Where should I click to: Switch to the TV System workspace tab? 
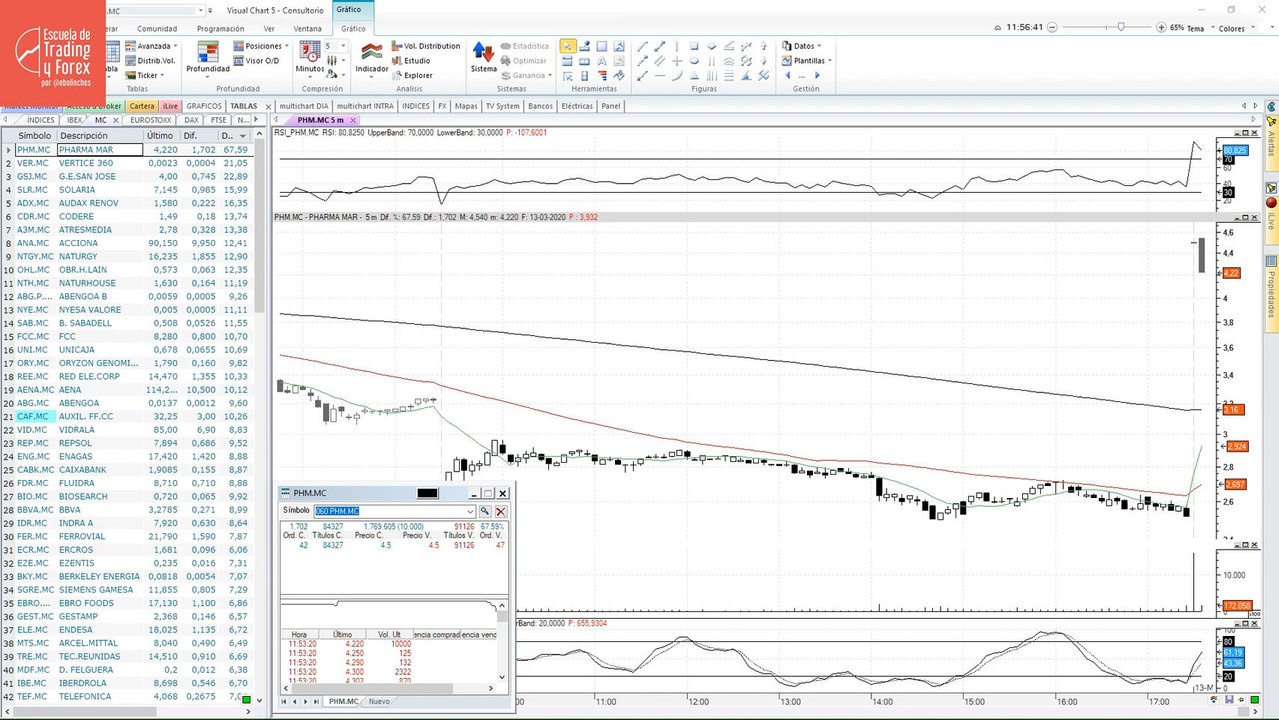tap(502, 106)
